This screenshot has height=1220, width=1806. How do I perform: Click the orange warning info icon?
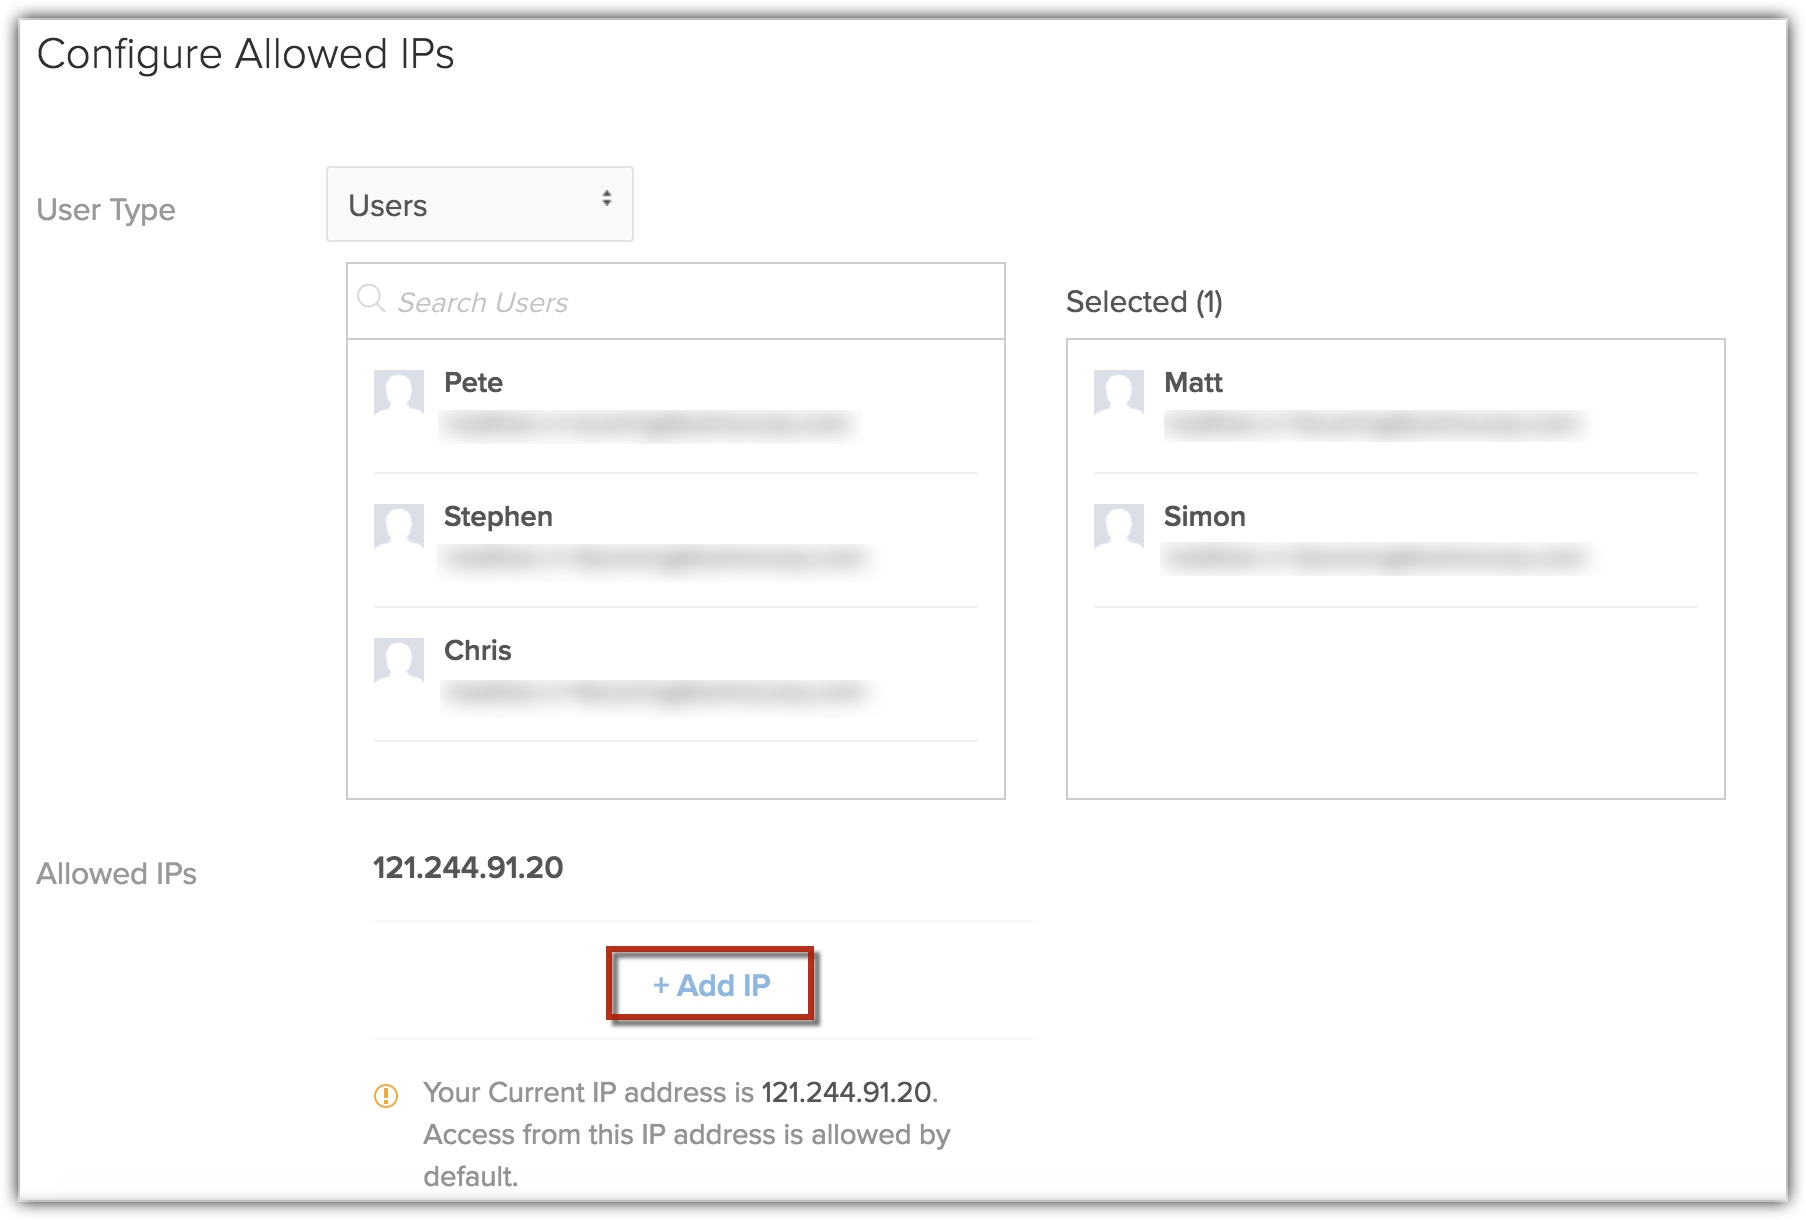point(386,1095)
